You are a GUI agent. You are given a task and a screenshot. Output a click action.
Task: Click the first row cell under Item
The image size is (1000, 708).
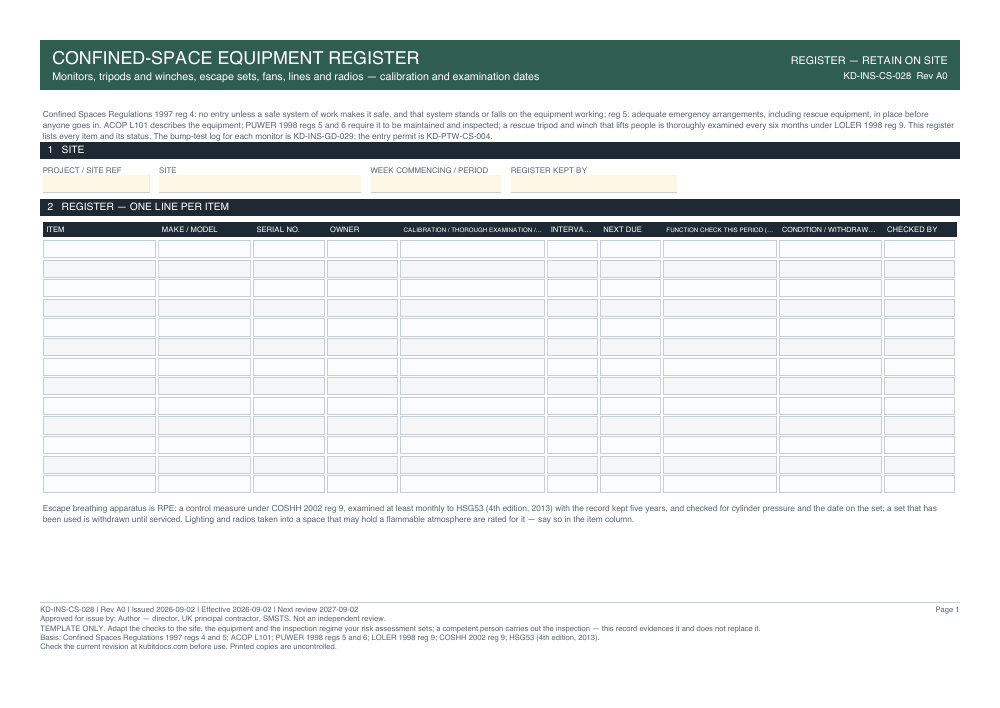click(99, 249)
